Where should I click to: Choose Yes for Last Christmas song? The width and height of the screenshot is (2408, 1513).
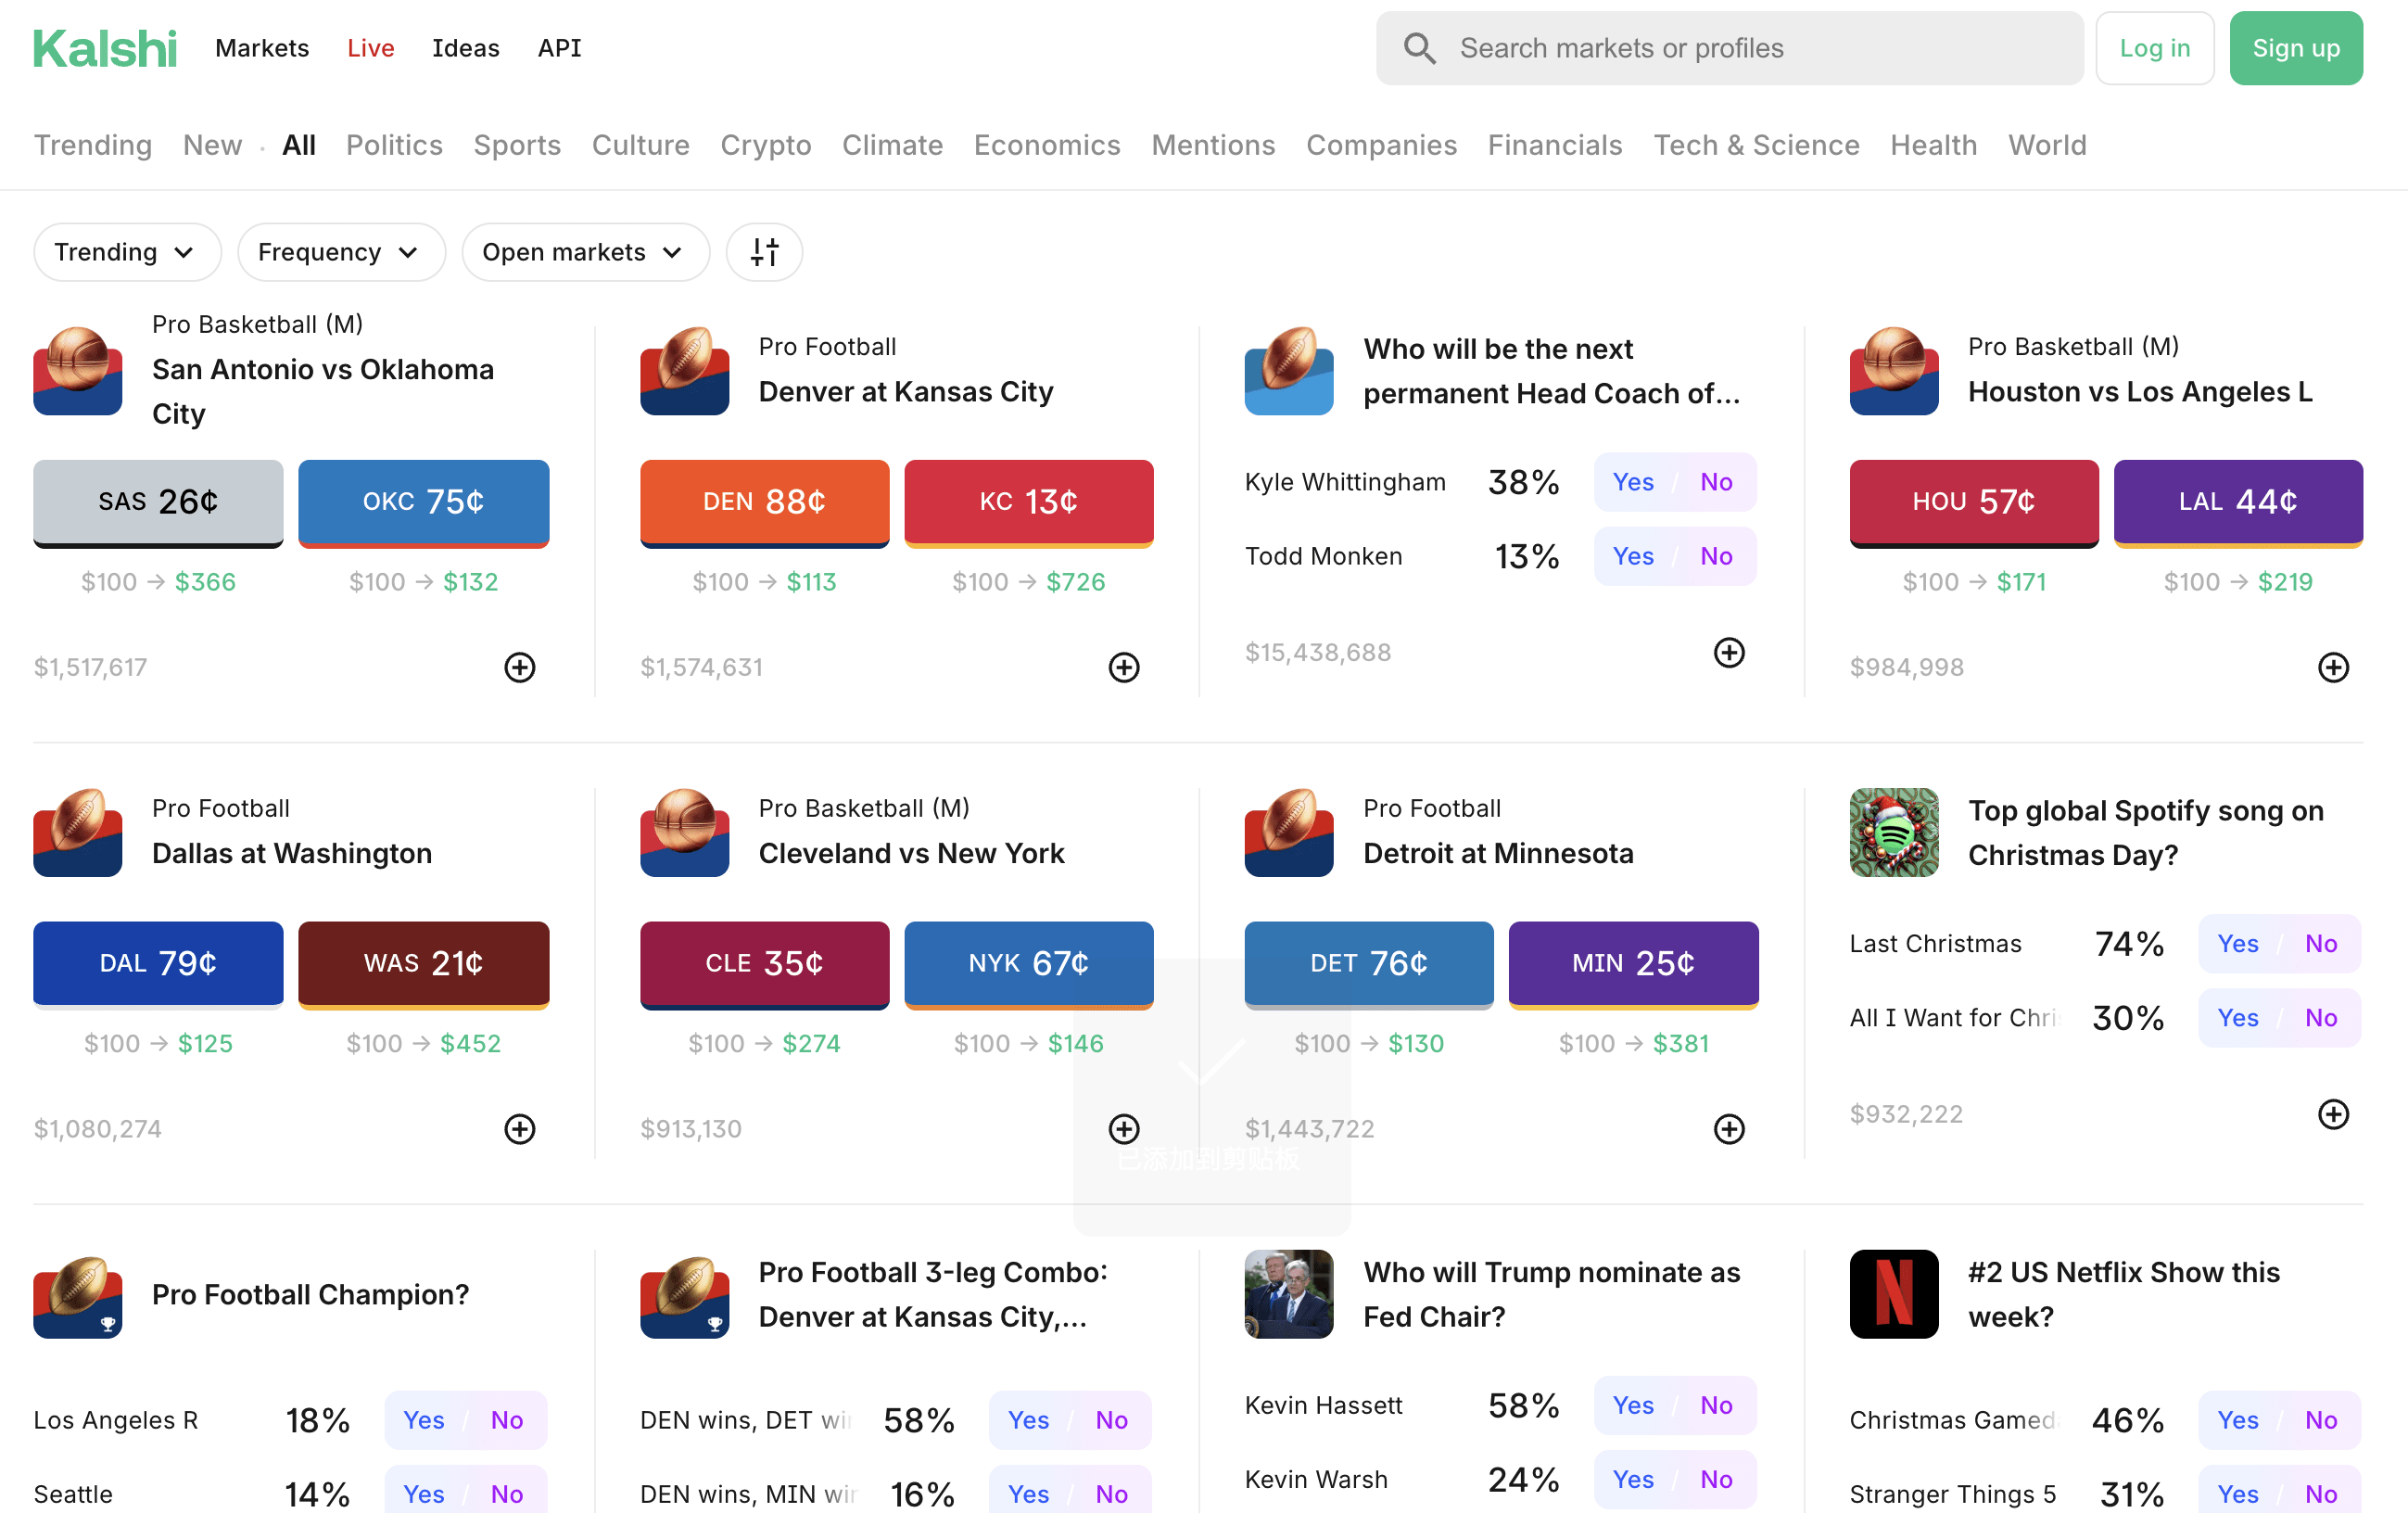[x=2237, y=943]
